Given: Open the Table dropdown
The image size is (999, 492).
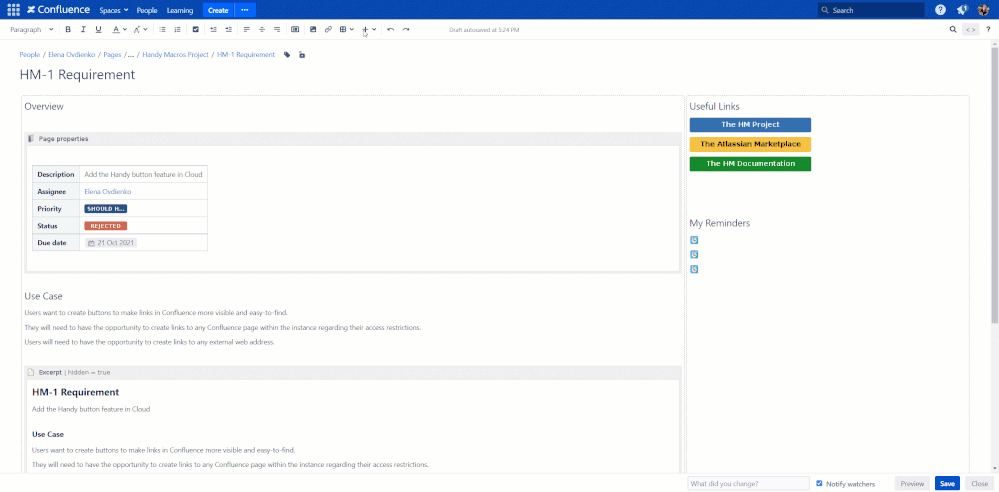Looking at the screenshot, I should pos(347,29).
